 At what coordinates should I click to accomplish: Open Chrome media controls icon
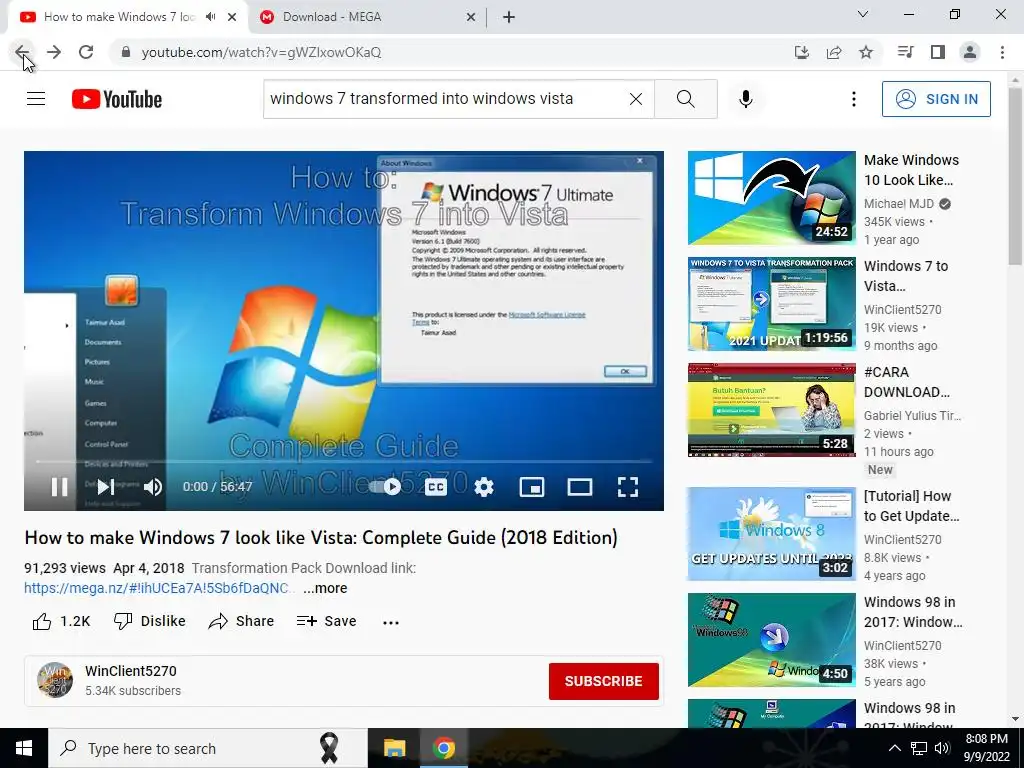coord(905,52)
